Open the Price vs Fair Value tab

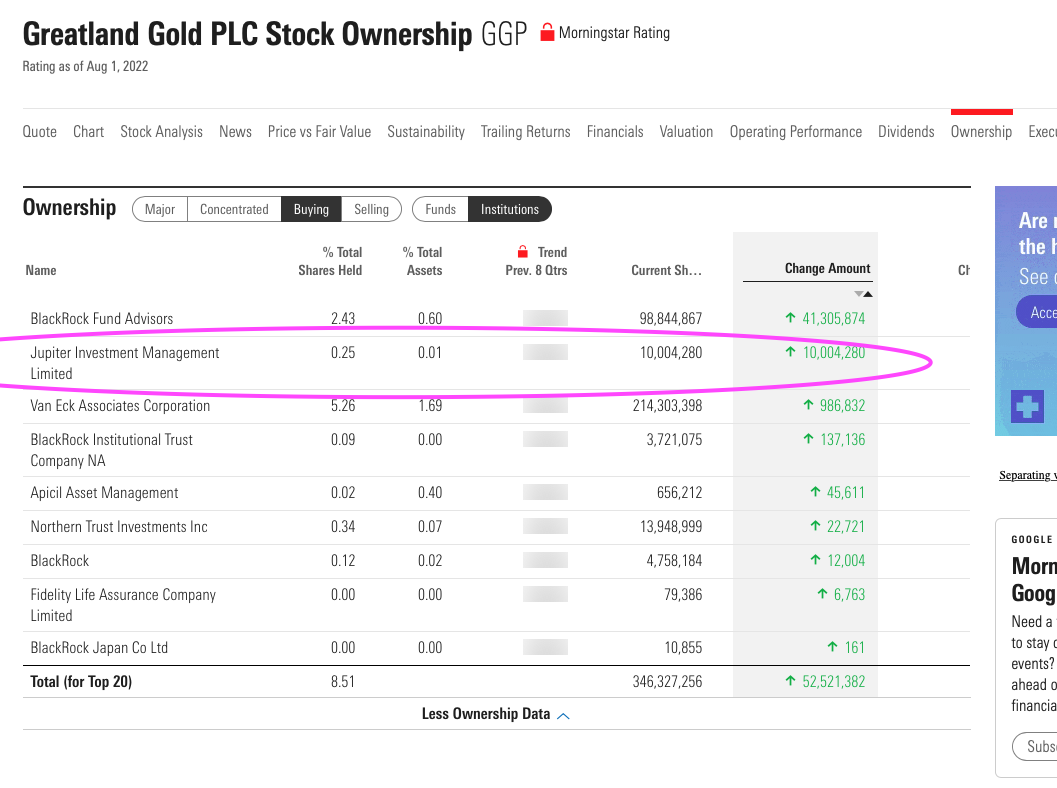click(x=320, y=131)
